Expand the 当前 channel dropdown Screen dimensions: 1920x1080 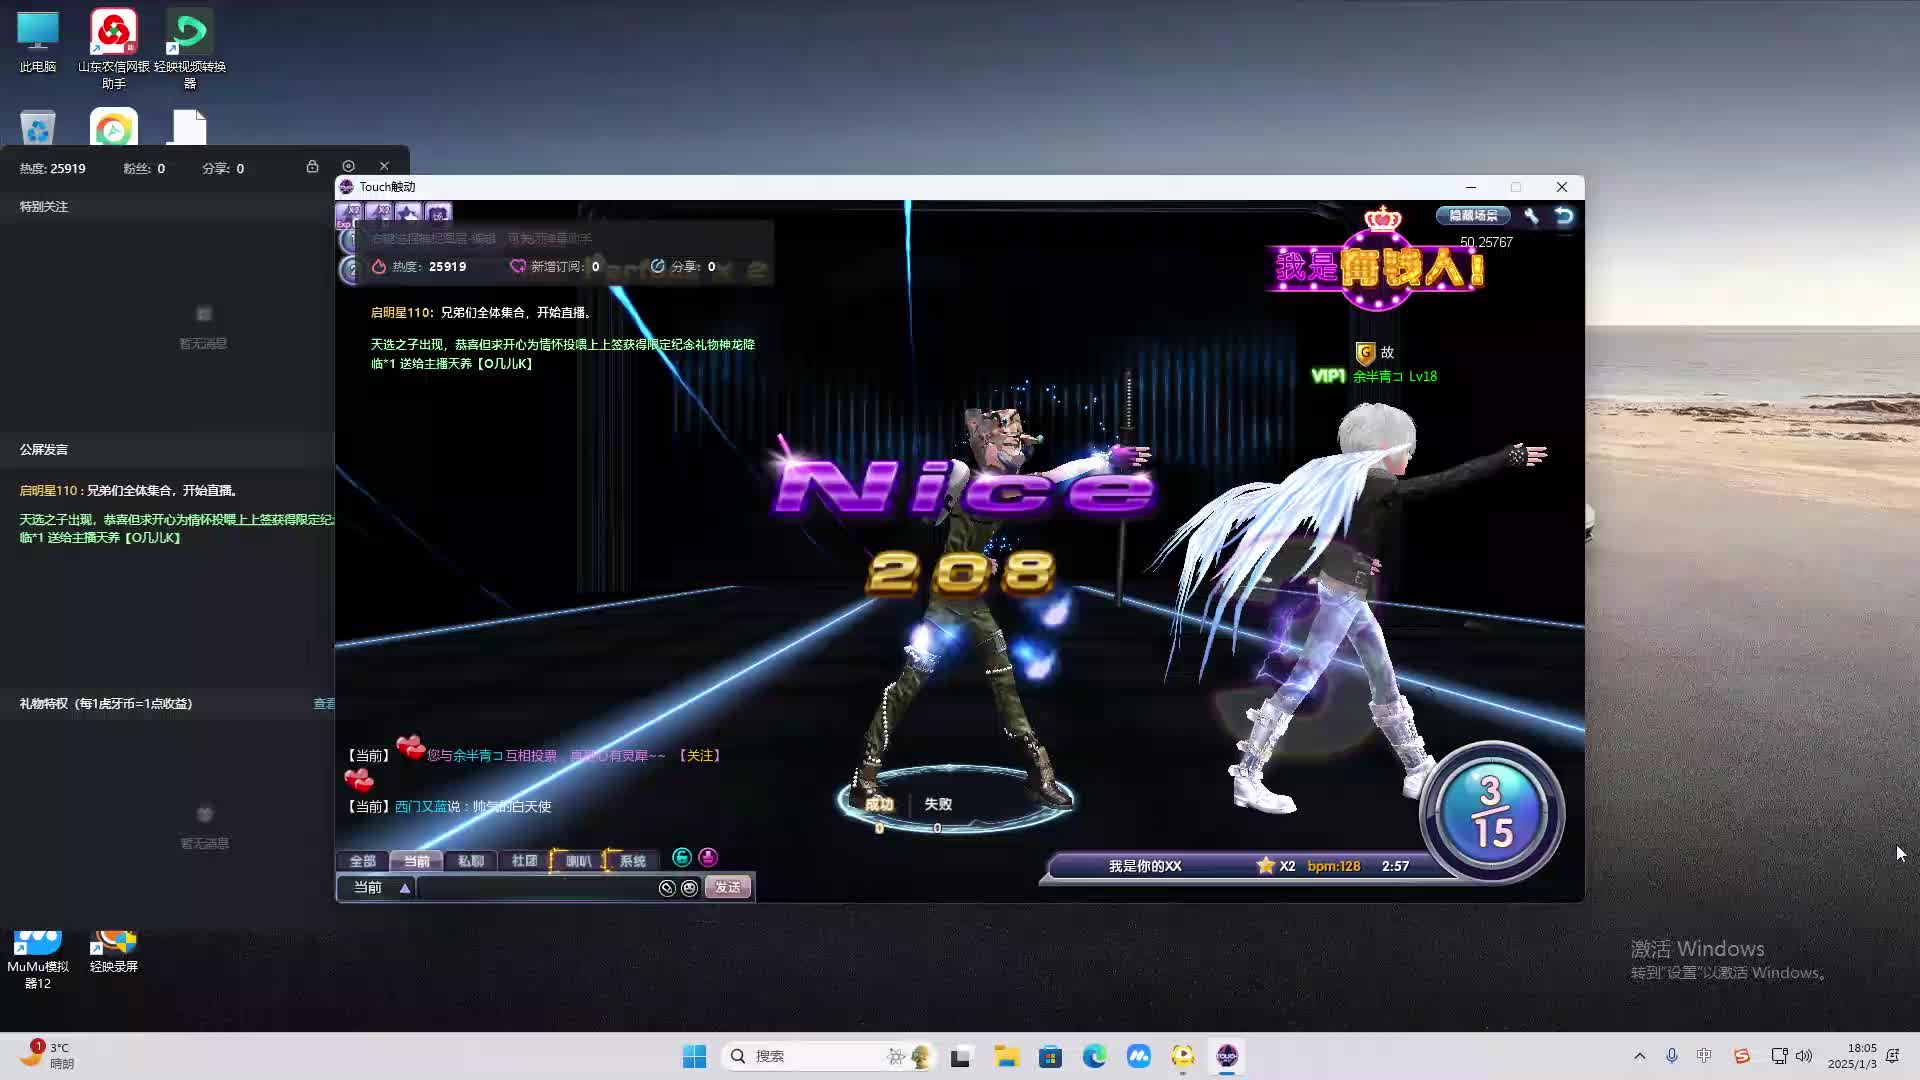click(x=405, y=888)
